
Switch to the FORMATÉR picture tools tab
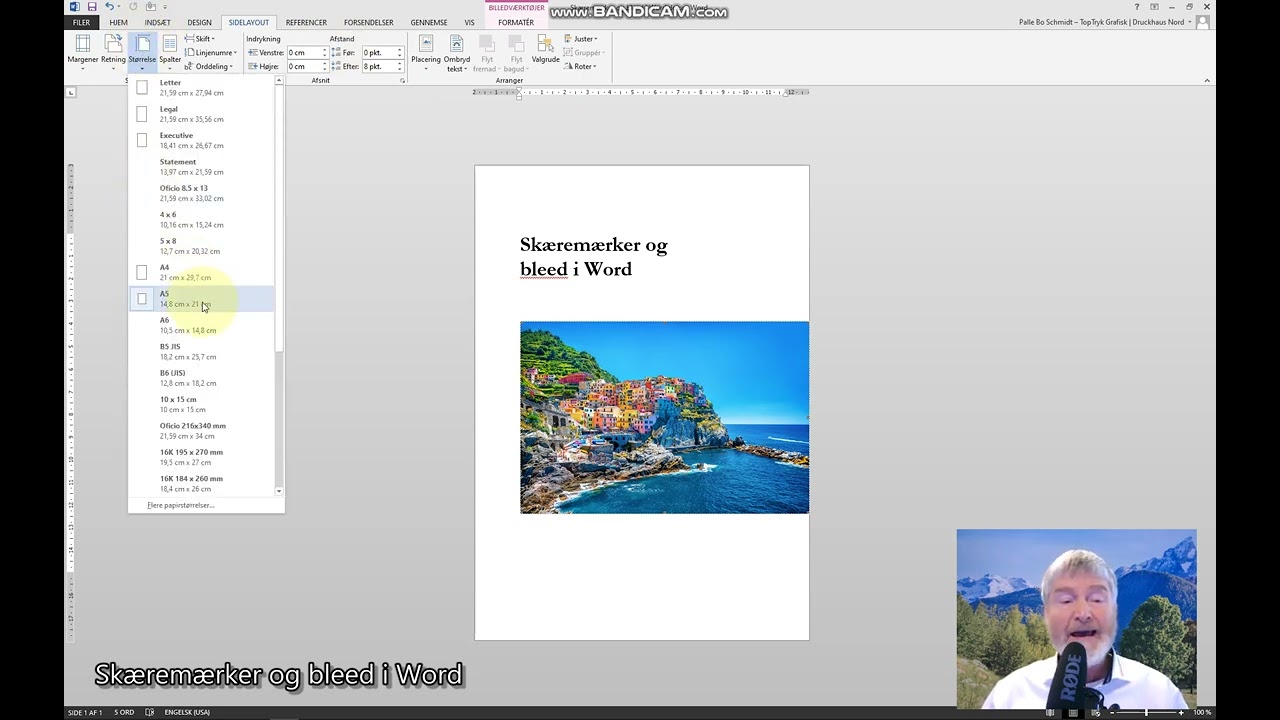516,22
